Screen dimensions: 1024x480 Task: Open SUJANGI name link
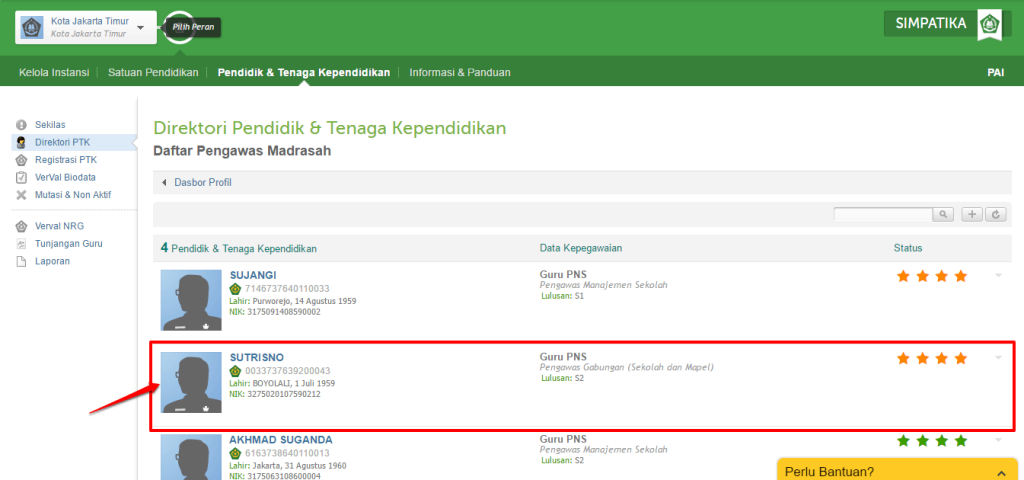[253, 276]
